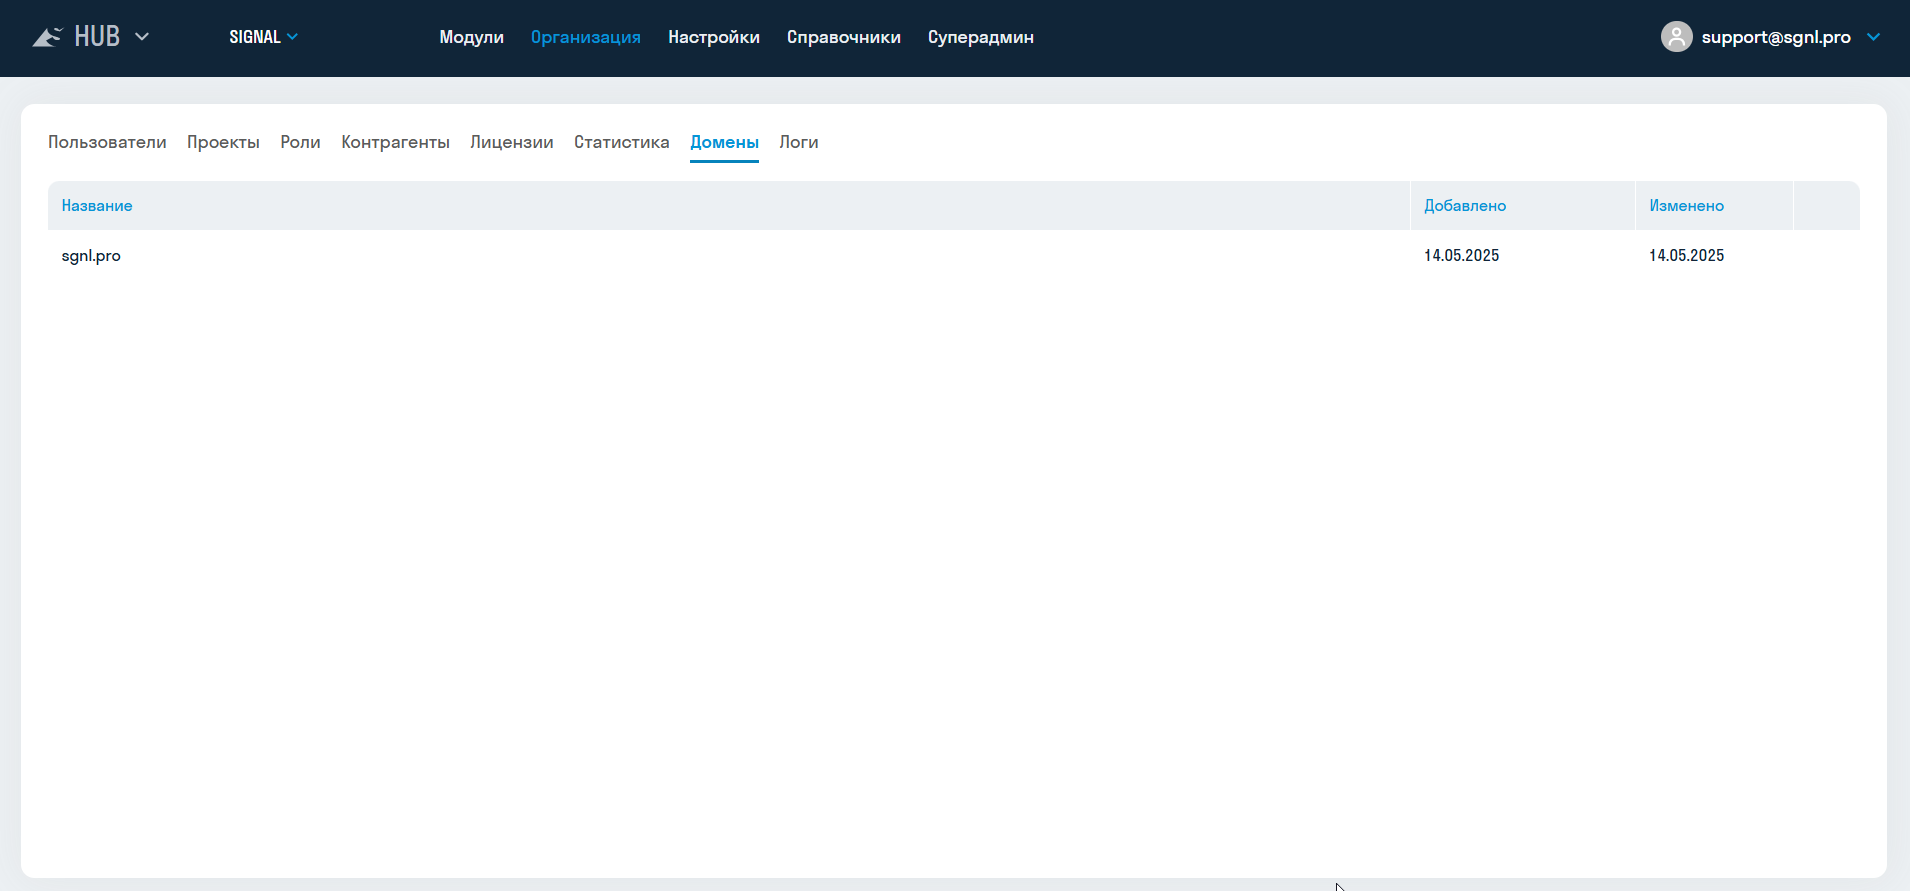Click the support@sgnl.pro account name
This screenshot has height=891, width=1910.
pyautogui.click(x=1776, y=37)
